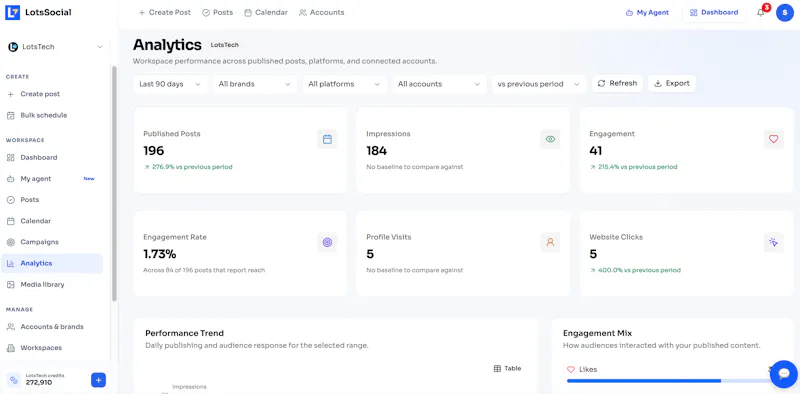Go to Dashboard in the sidebar
This screenshot has height=394, width=800.
point(52,158)
